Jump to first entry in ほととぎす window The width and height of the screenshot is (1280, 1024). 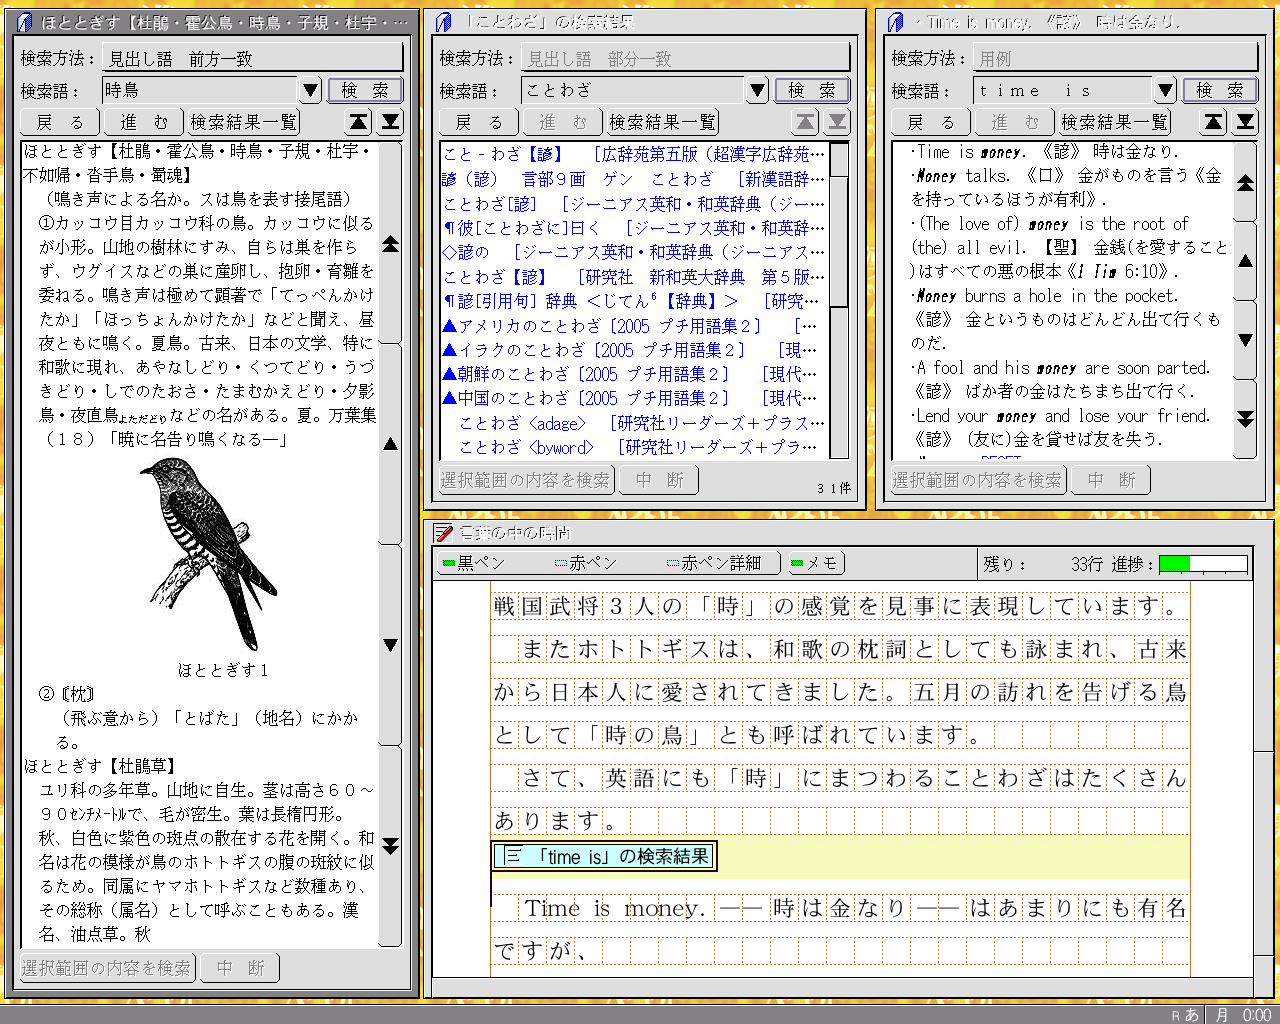coord(358,122)
